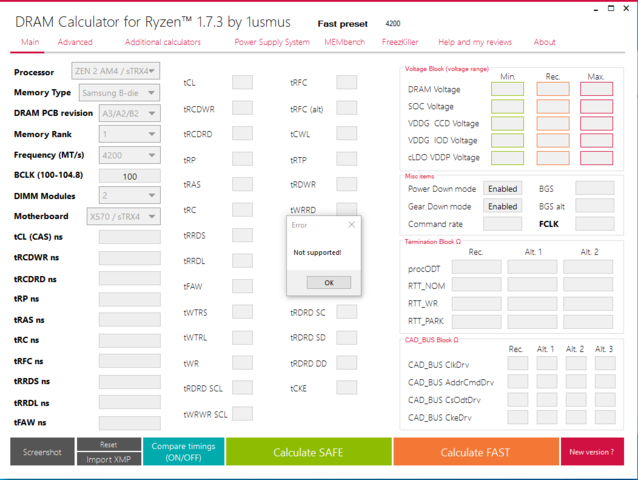Viewport: 638px width, 480px height.
Task: Click the tRCDWR ns input field
Action: pos(129,258)
